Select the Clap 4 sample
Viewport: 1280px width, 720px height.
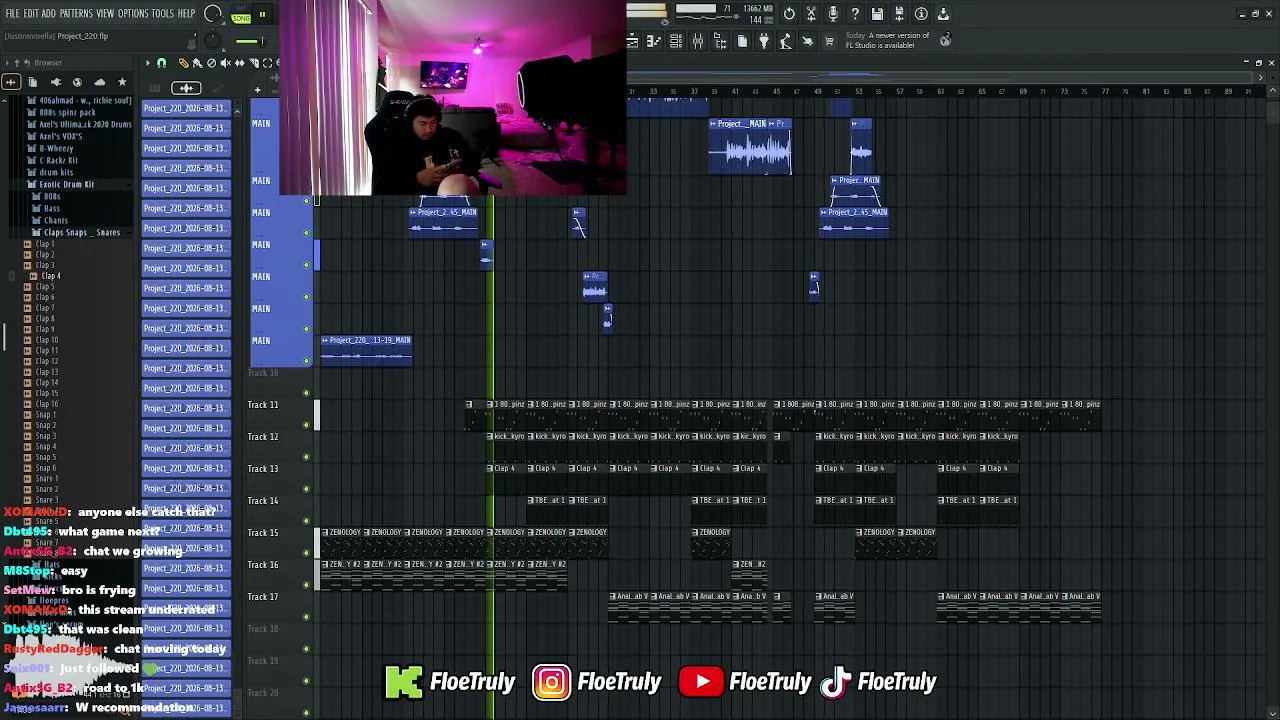(x=50, y=276)
